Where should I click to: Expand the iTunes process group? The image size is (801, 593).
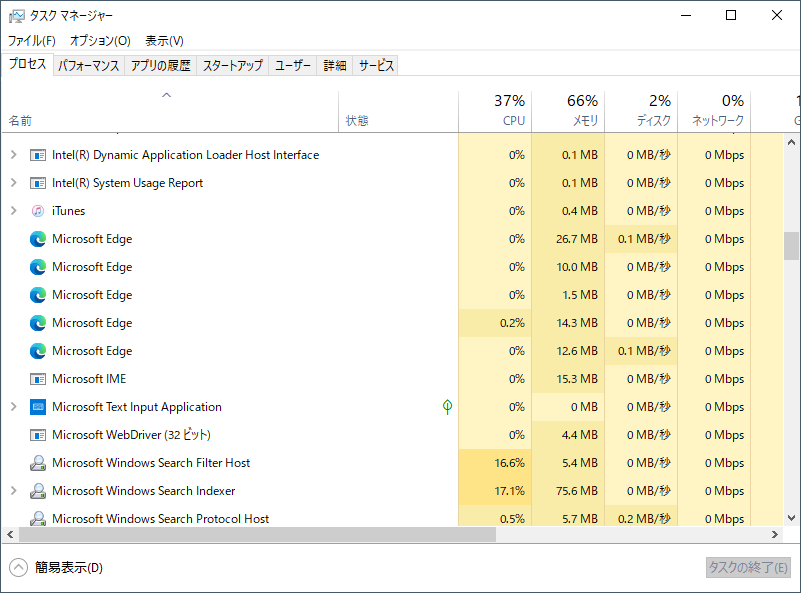click(x=14, y=210)
